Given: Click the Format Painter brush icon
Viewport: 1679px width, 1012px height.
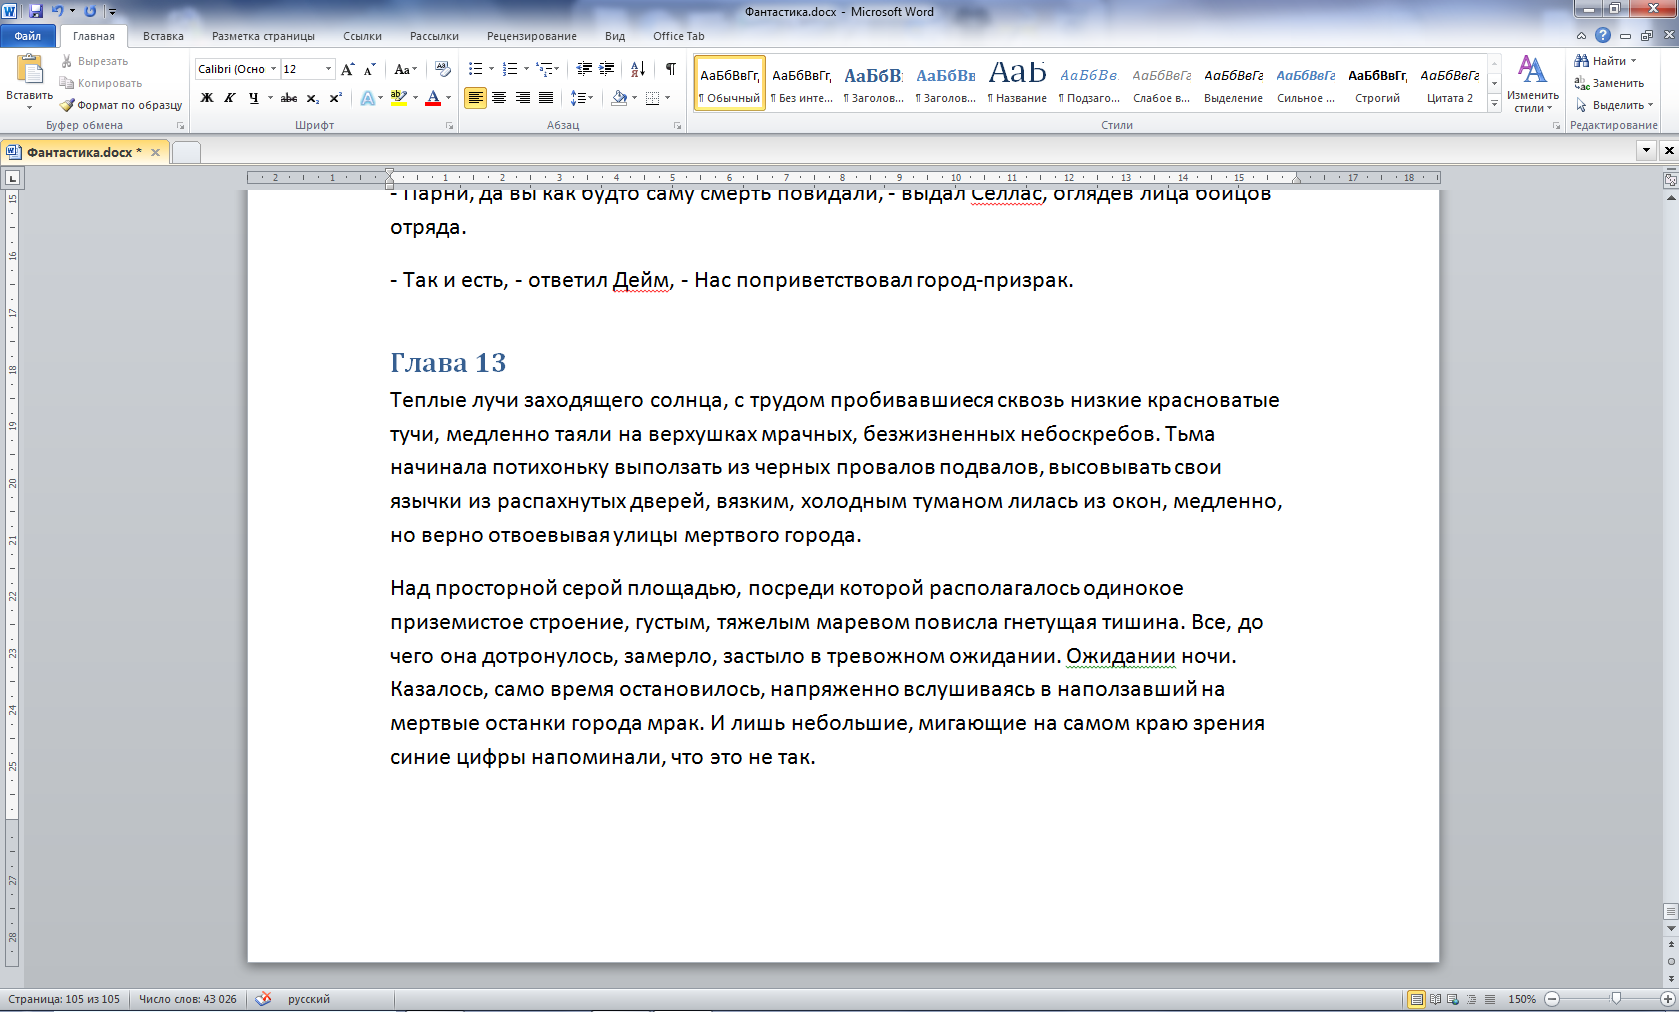Looking at the screenshot, I should point(67,105).
